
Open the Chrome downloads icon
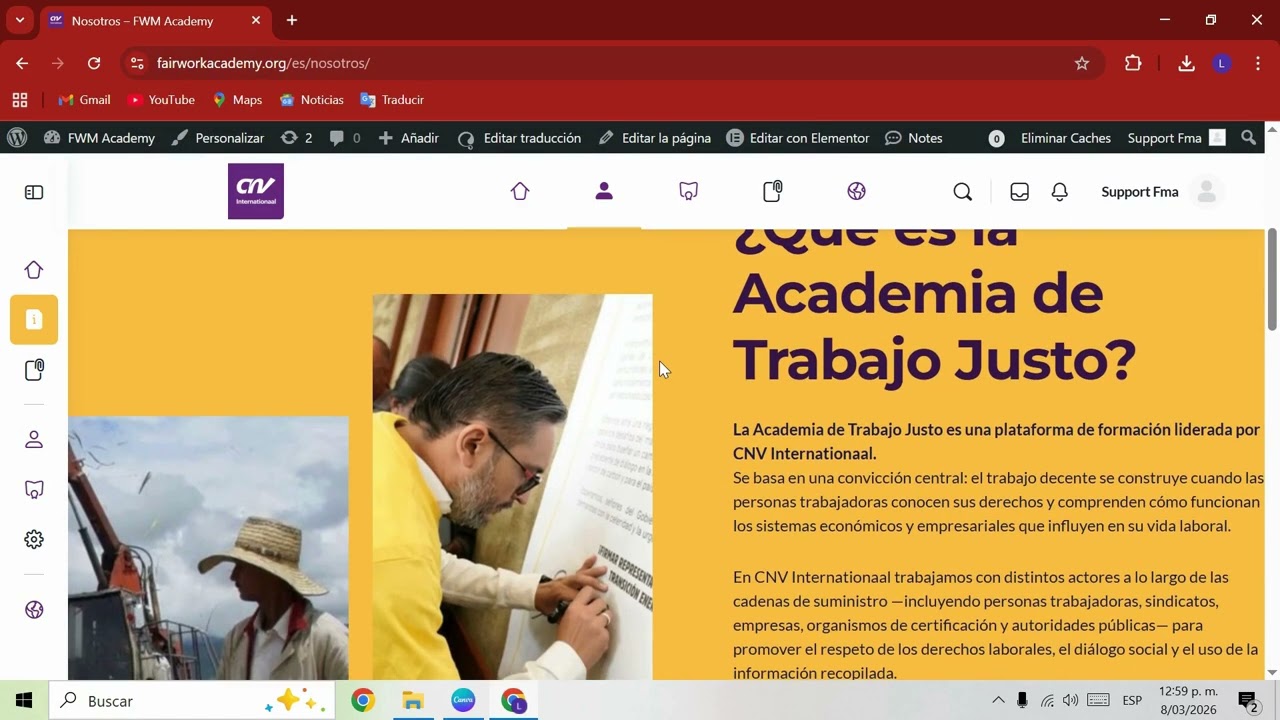point(1186,63)
